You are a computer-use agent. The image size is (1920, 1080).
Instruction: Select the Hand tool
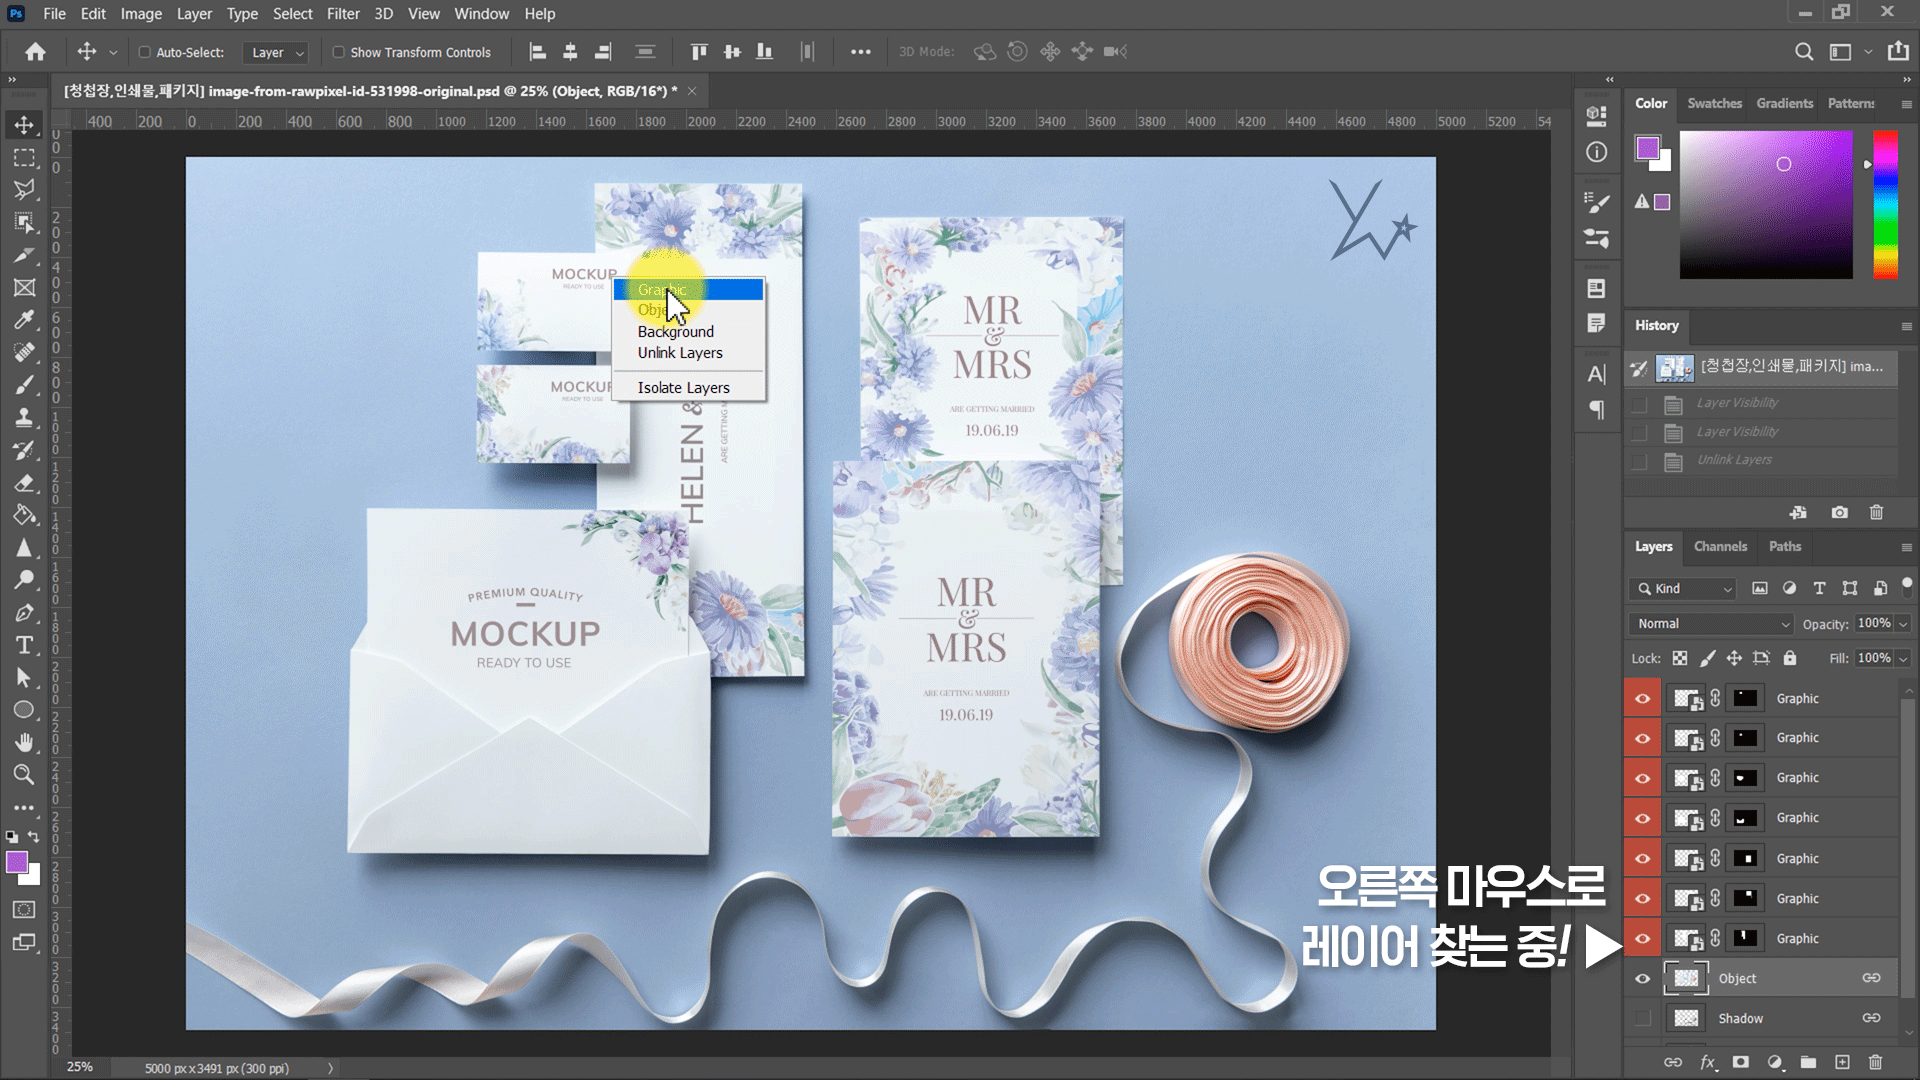point(24,742)
